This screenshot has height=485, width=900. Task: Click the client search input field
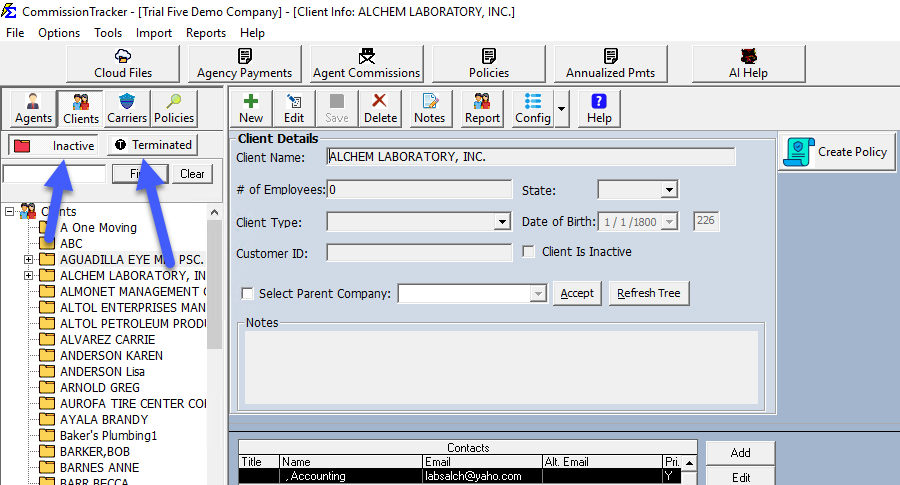point(55,174)
